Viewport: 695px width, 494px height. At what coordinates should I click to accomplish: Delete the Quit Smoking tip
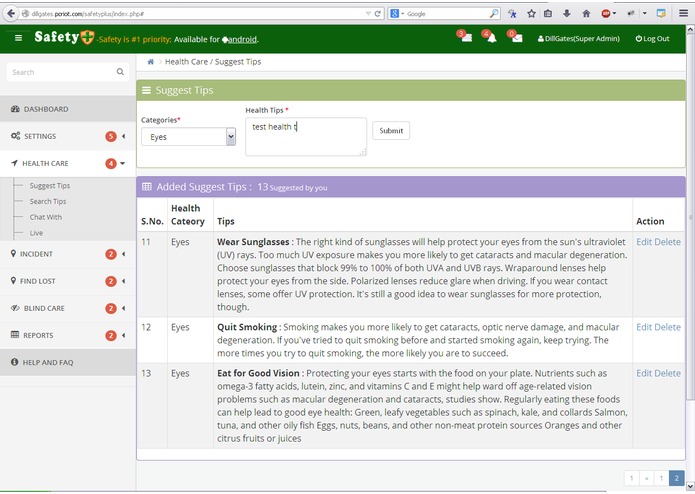click(668, 327)
